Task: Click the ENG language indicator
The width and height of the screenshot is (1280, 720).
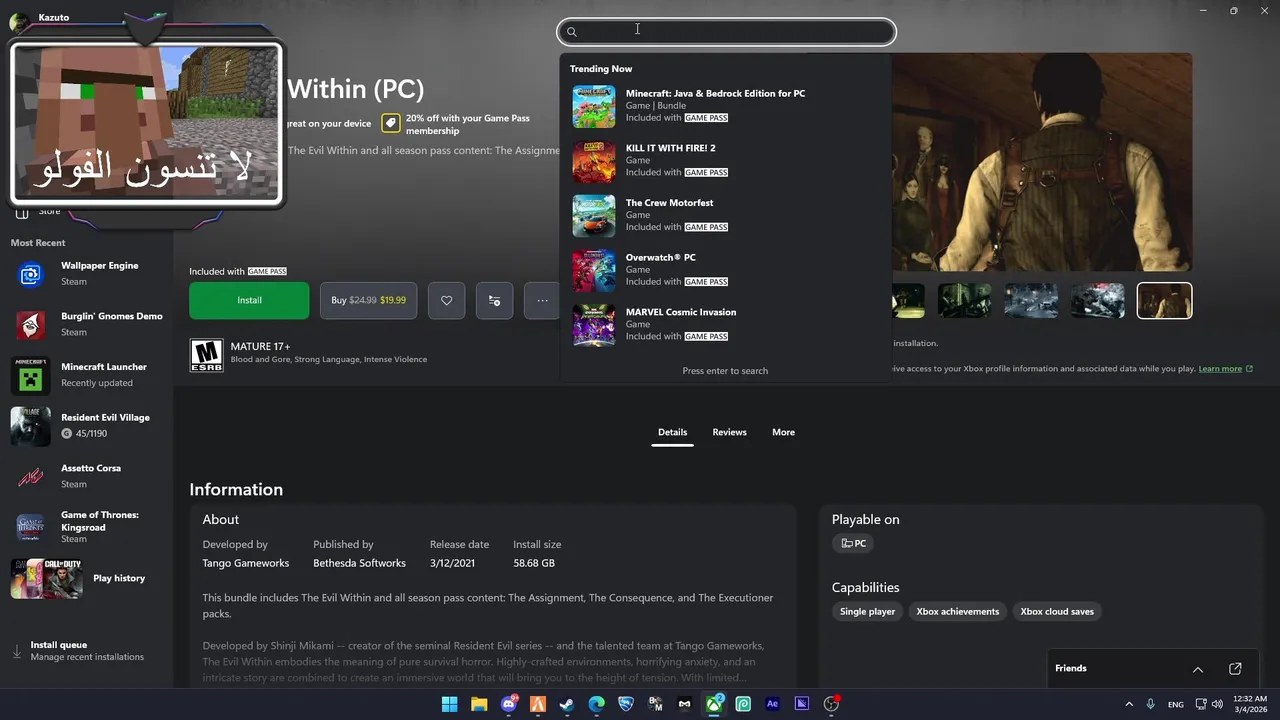Action: coord(1176,704)
